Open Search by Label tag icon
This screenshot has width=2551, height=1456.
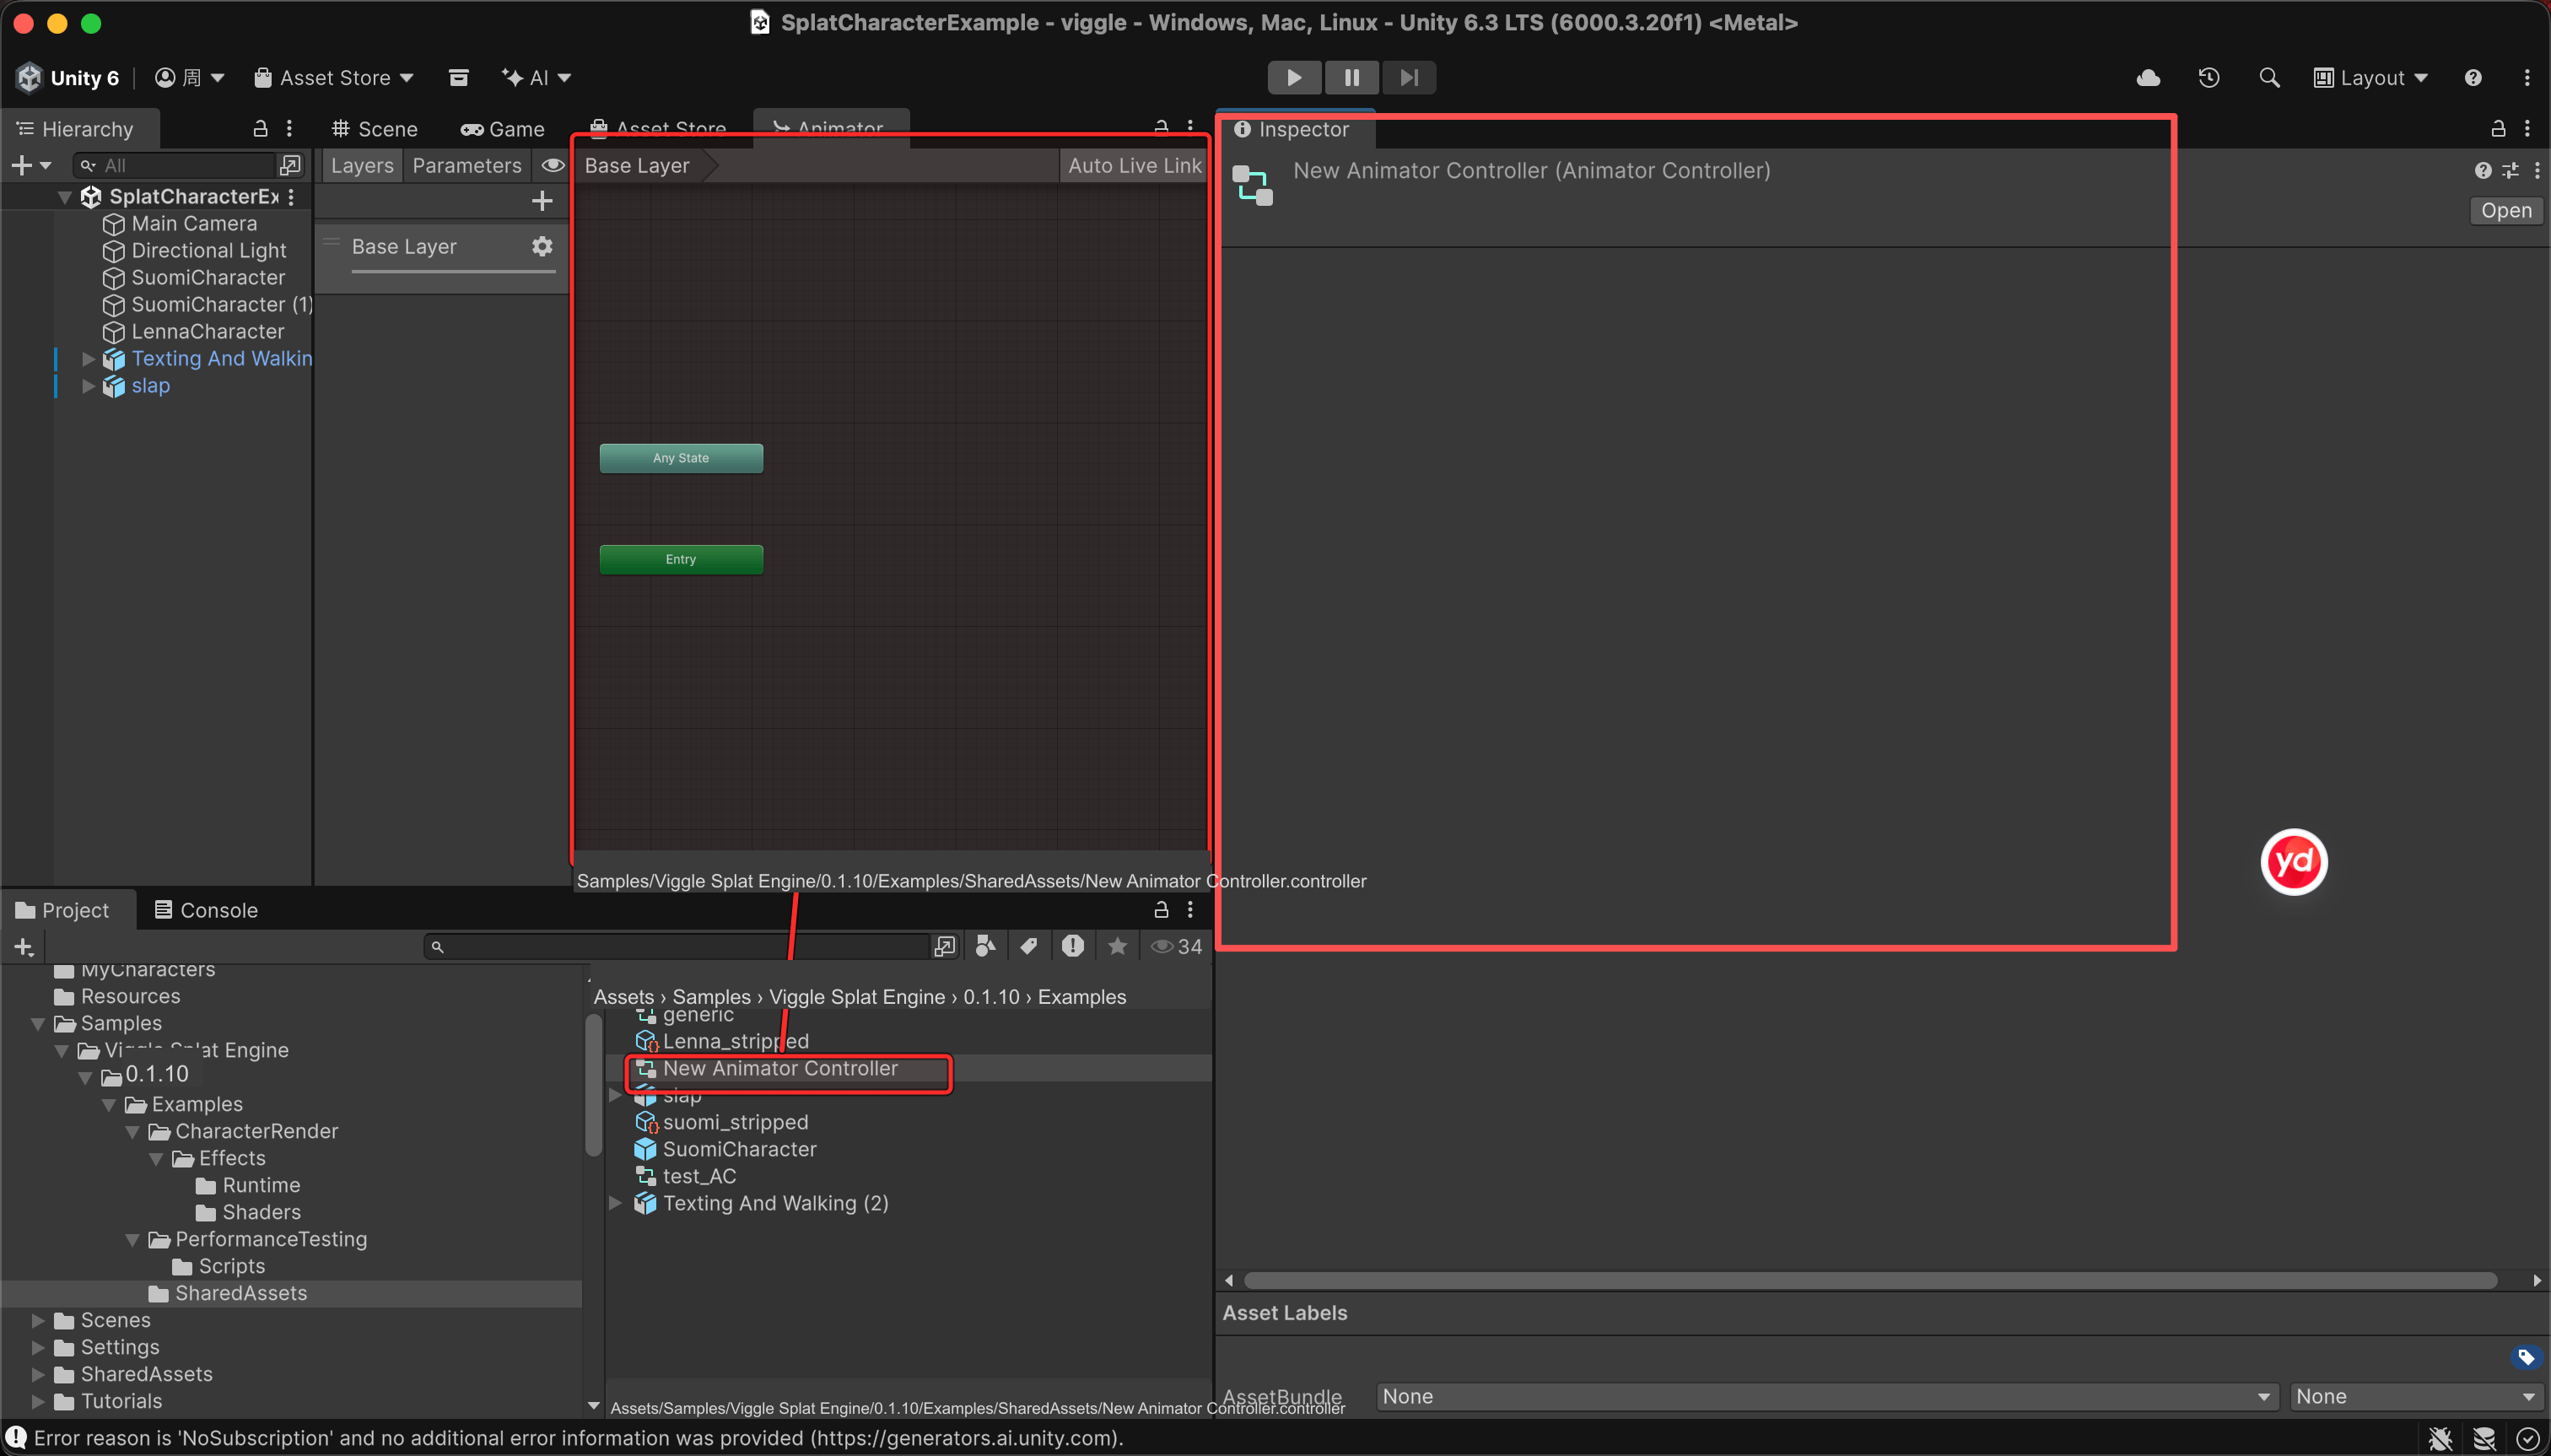[1029, 946]
